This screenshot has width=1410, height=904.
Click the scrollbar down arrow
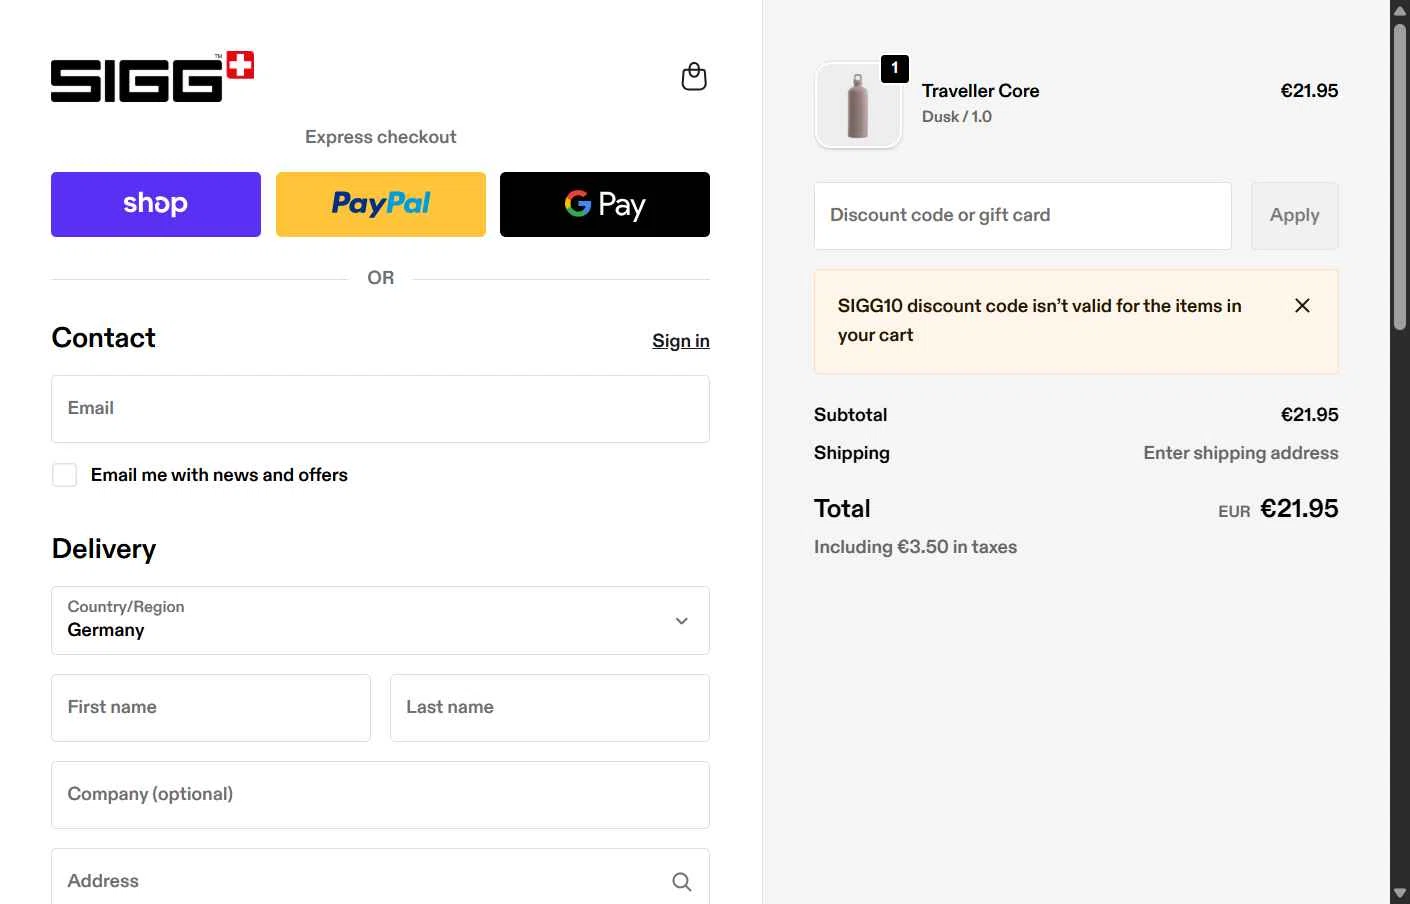click(x=1400, y=893)
